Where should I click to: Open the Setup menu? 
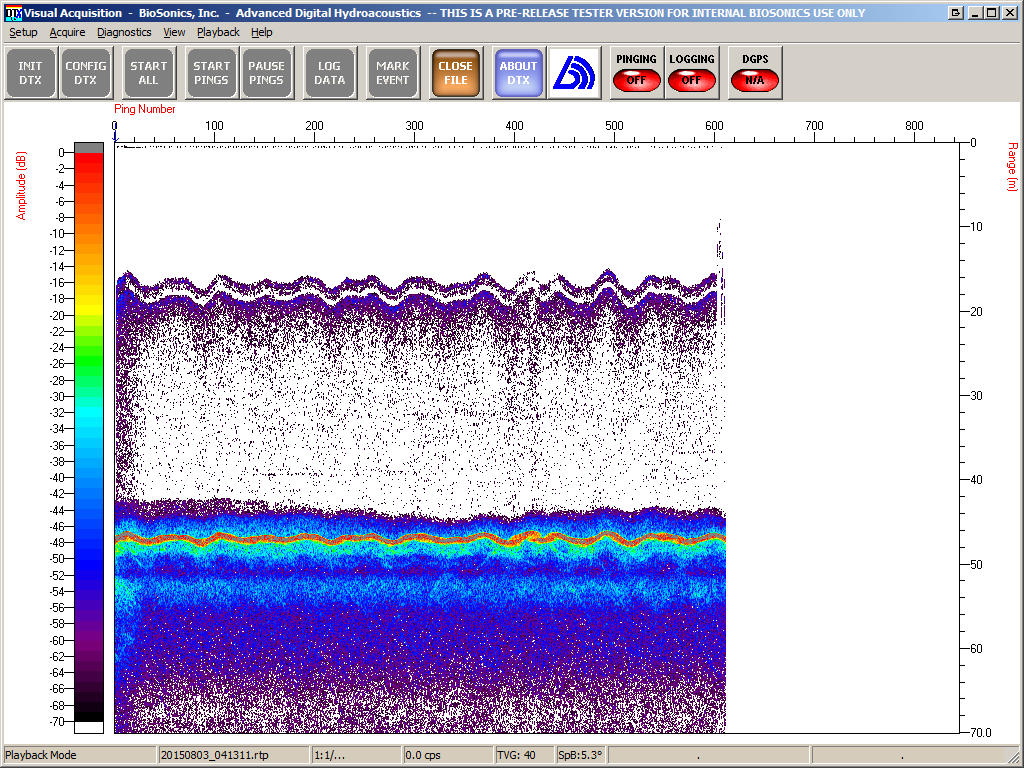[23, 32]
